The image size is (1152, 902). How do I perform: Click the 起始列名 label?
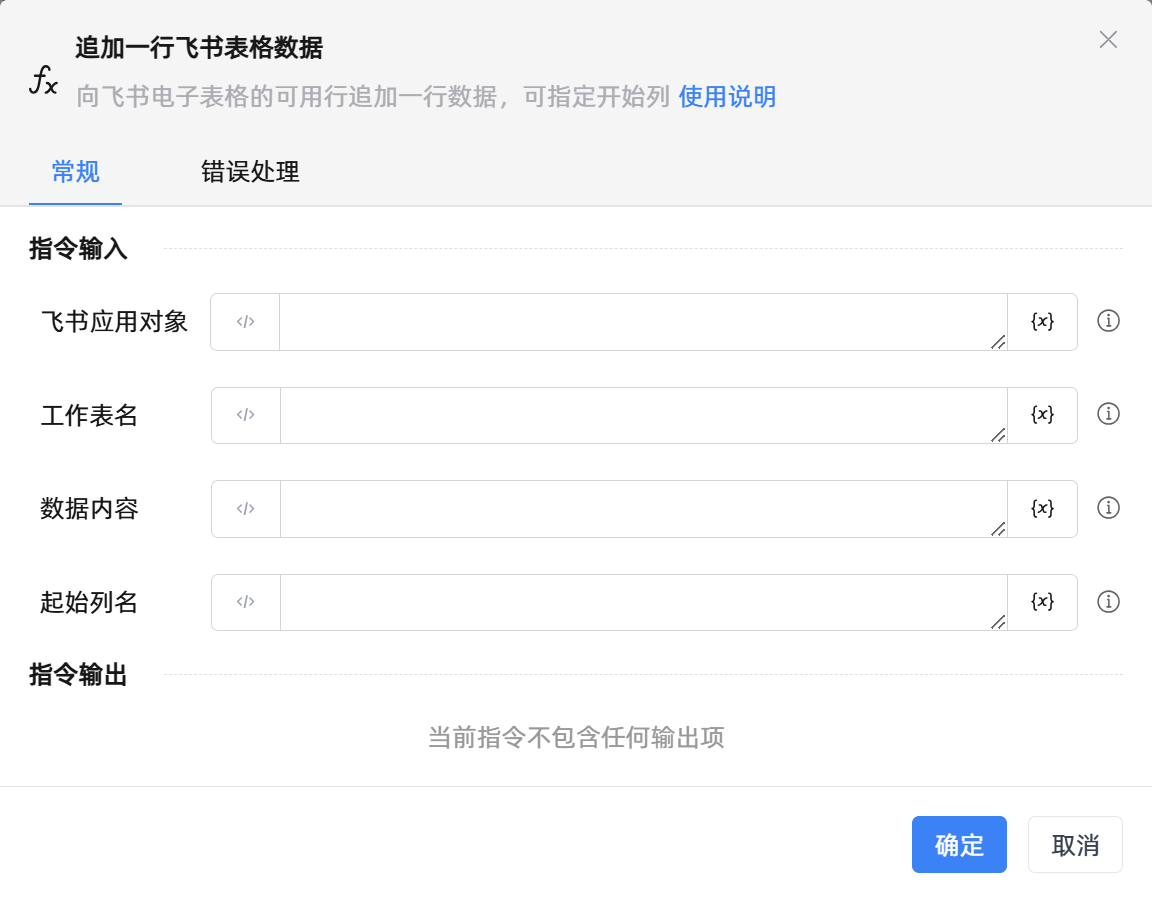(x=89, y=602)
